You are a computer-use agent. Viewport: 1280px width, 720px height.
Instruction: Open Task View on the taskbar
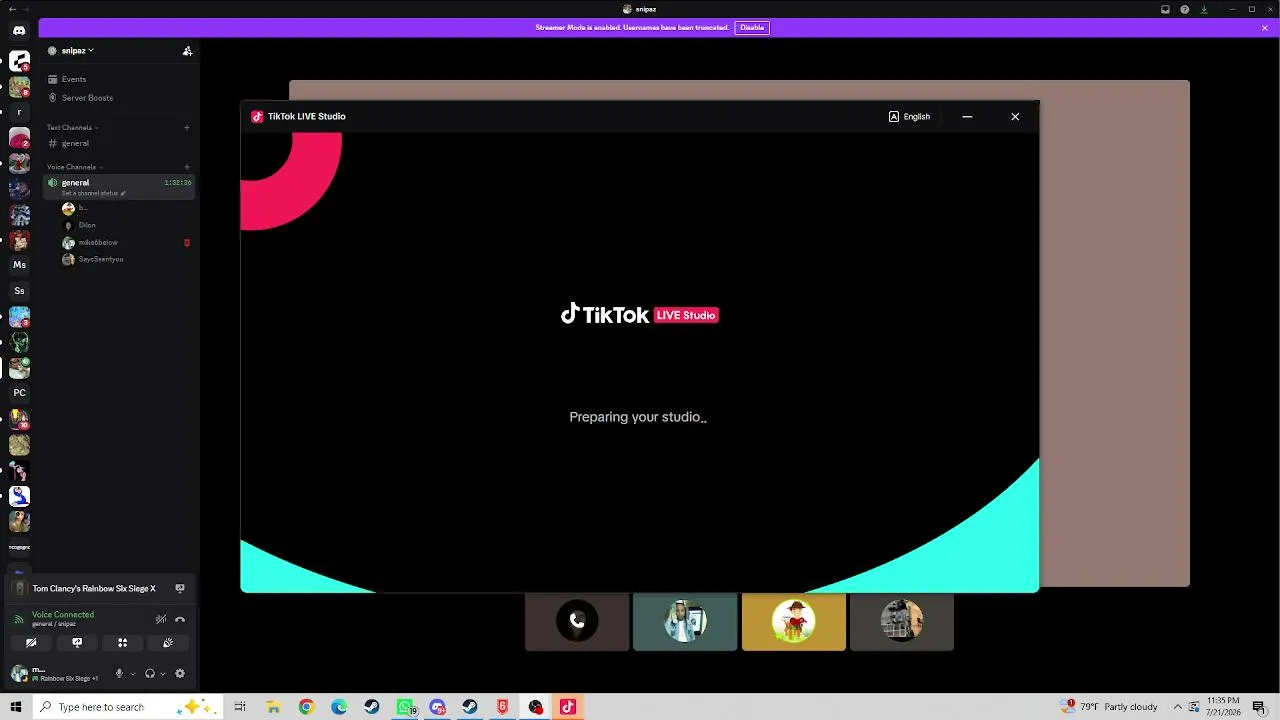tap(240, 707)
